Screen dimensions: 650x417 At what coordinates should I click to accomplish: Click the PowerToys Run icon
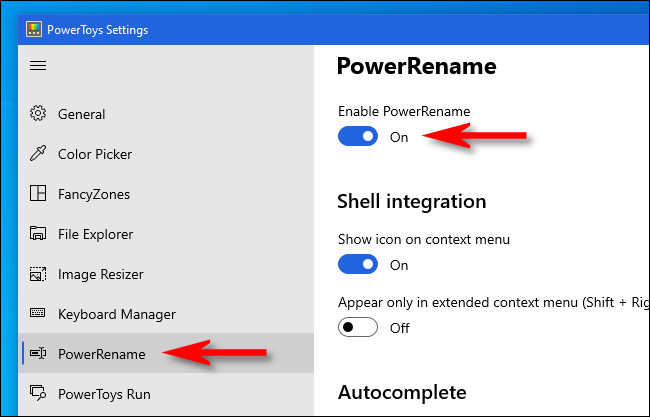click(x=38, y=394)
